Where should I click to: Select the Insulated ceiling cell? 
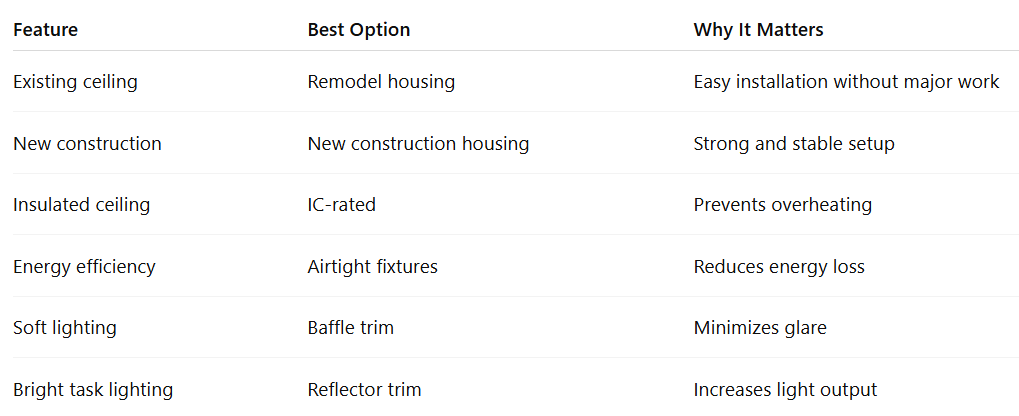point(81,205)
